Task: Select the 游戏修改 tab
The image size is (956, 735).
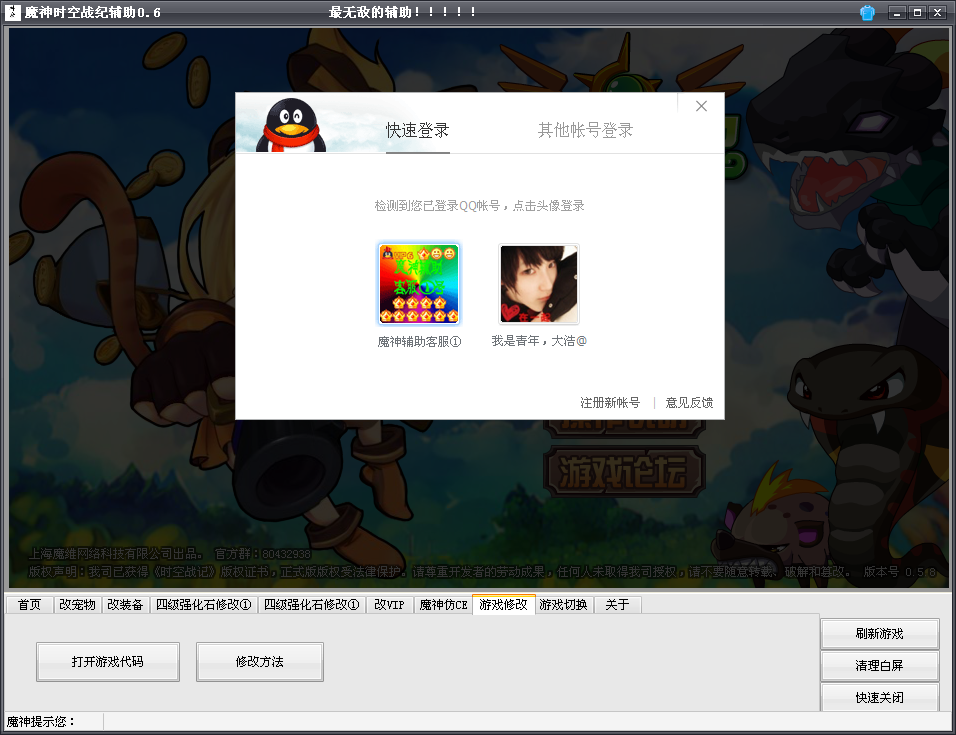Action: (504, 604)
